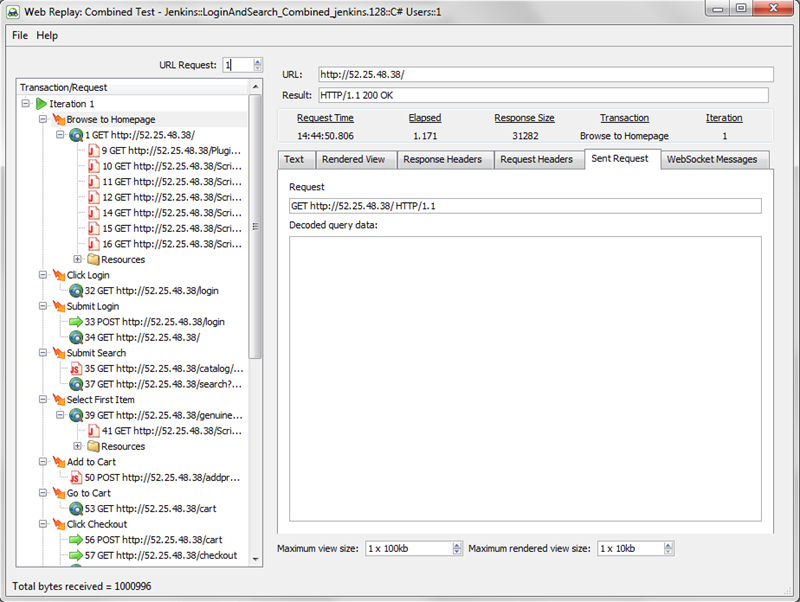Click the globe icon for 53 GET cart

point(75,509)
